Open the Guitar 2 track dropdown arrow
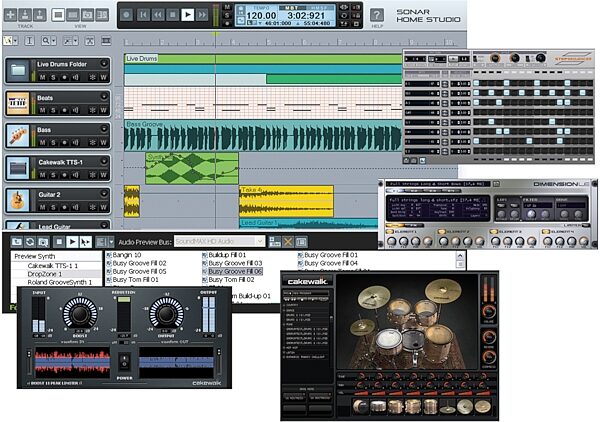The width and height of the screenshot is (600, 422). pos(103,194)
